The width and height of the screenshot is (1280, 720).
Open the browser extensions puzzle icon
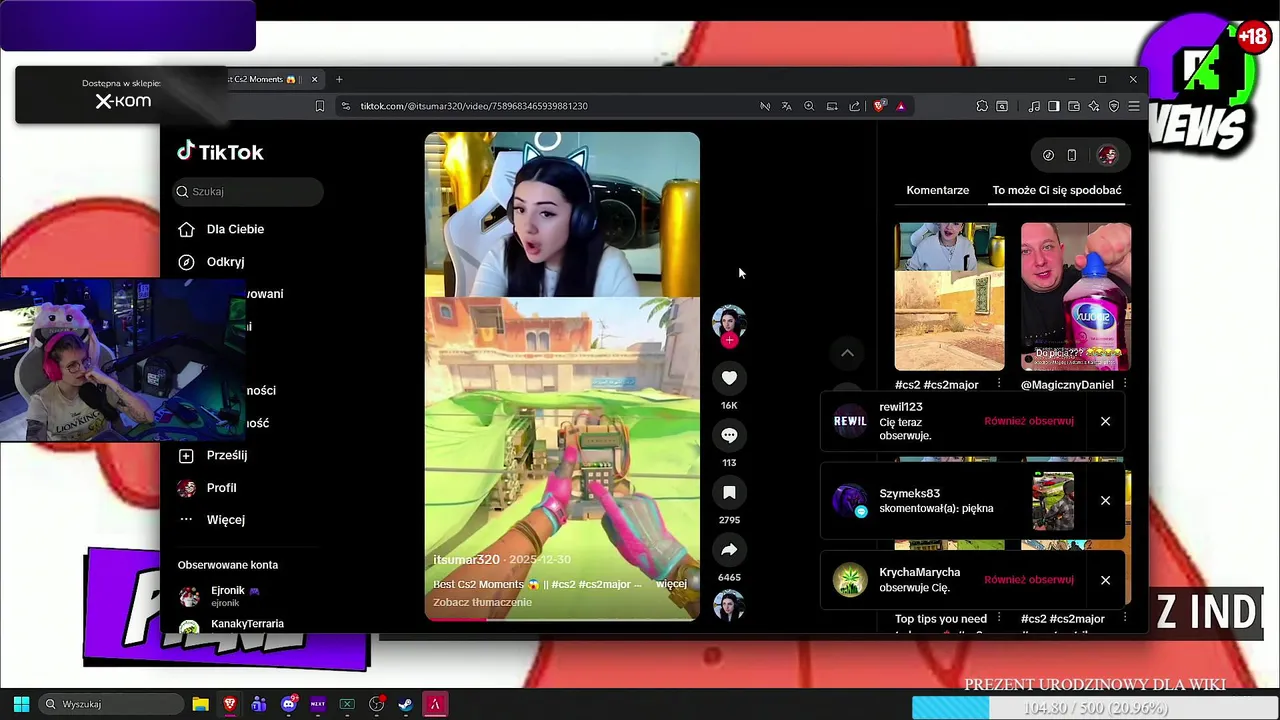pos(982,106)
